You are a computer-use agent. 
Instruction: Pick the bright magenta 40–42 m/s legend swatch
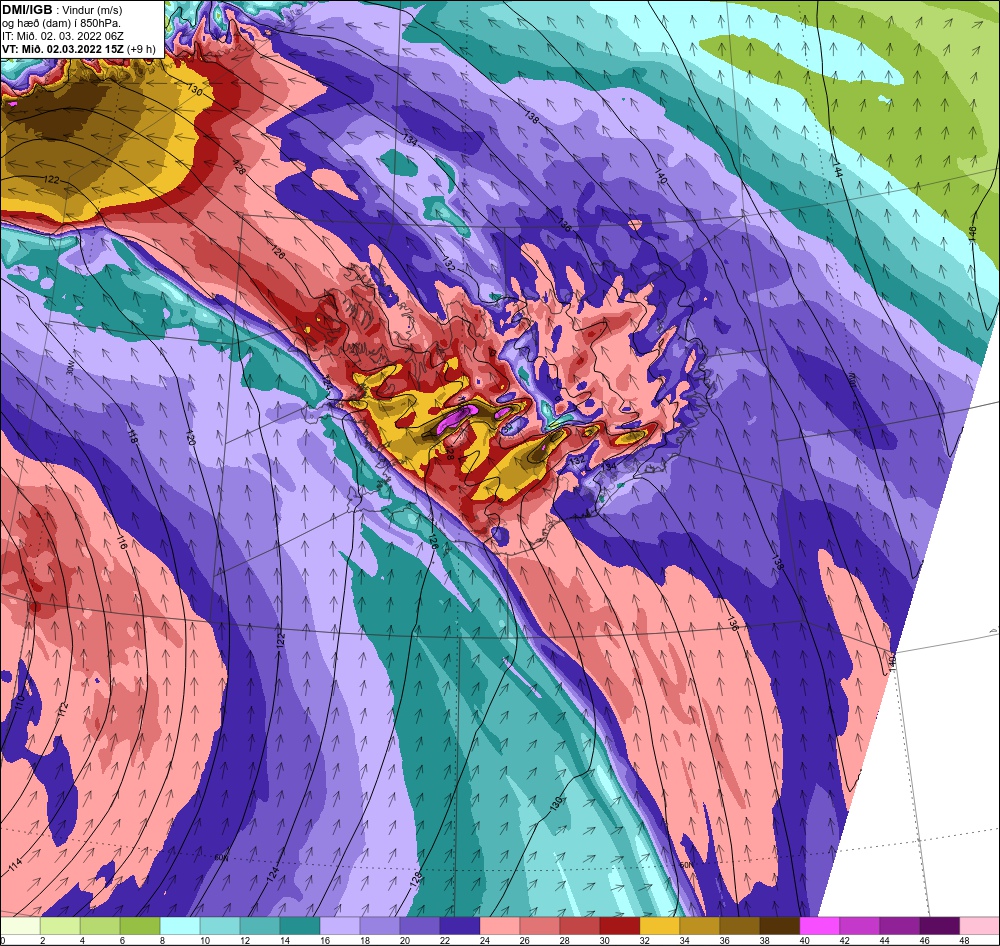(x=820, y=926)
